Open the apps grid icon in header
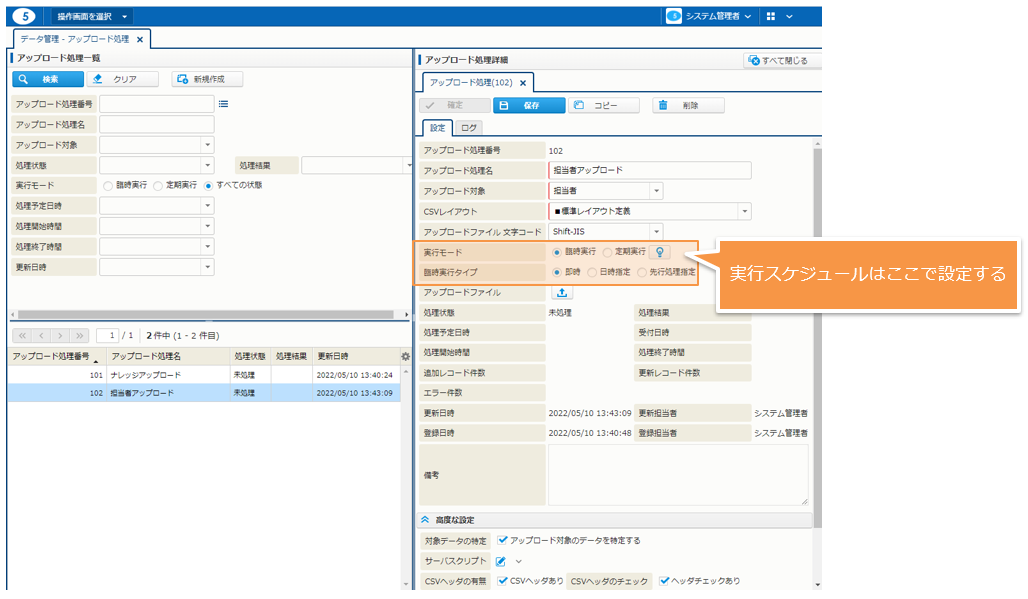 click(770, 16)
